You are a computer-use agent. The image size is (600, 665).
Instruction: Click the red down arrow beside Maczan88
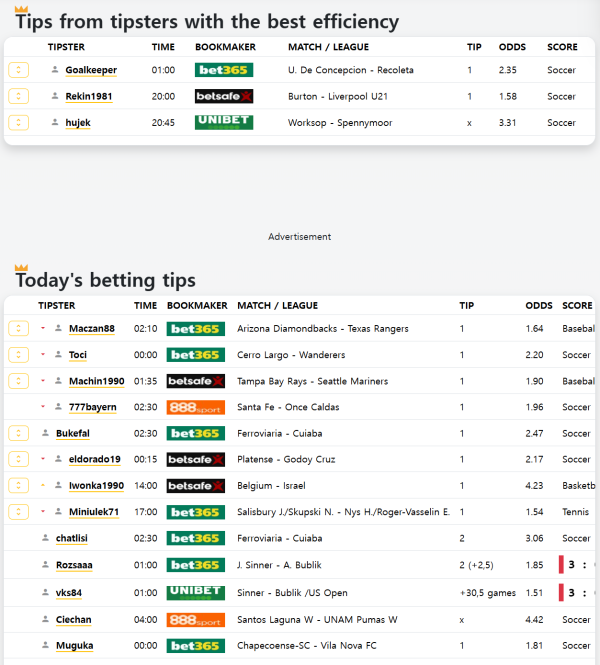43,329
